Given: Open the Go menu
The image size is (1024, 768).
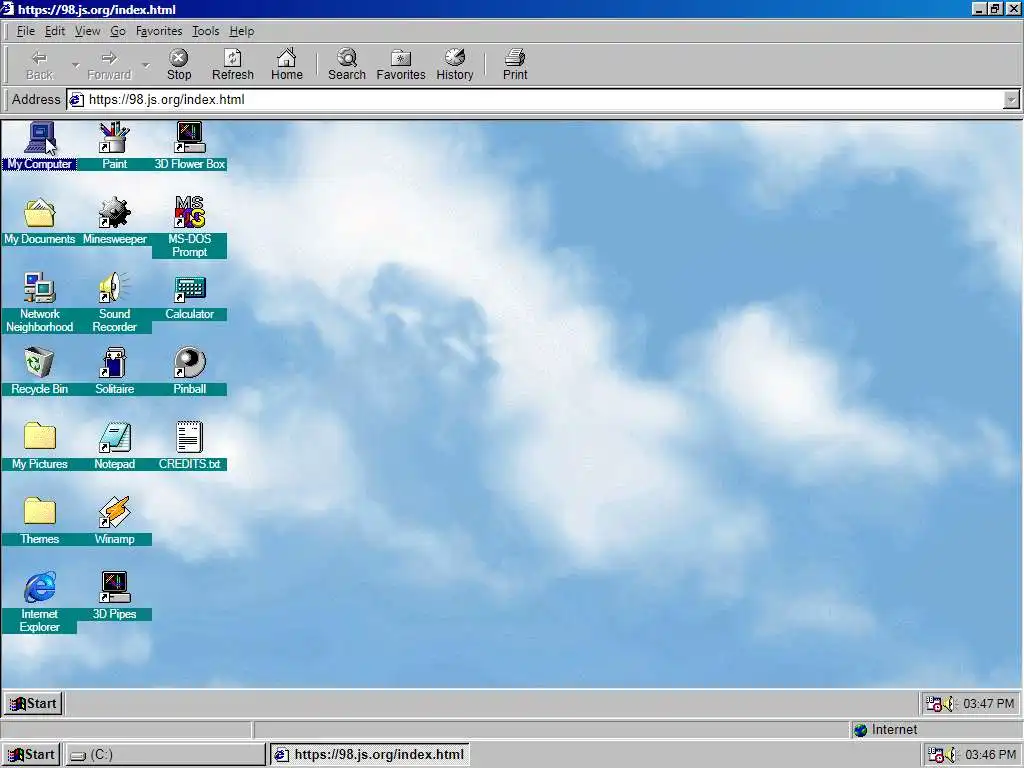Looking at the screenshot, I should tap(118, 31).
